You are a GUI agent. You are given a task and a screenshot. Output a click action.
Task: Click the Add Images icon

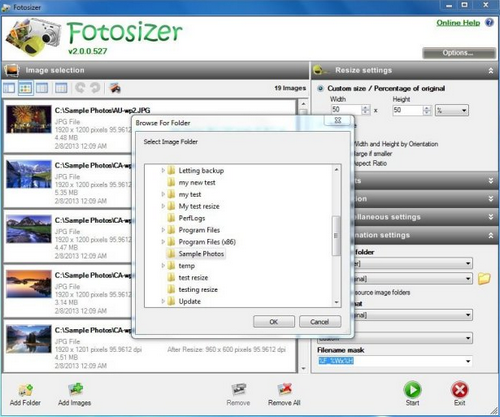click(x=75, y=390)
